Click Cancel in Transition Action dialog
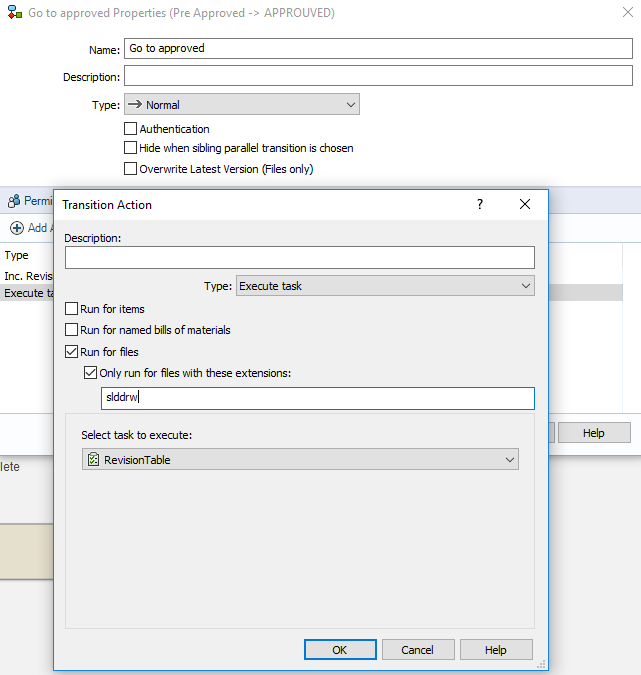This screenshot has height=675, width=641. click(x=417, y=650)
